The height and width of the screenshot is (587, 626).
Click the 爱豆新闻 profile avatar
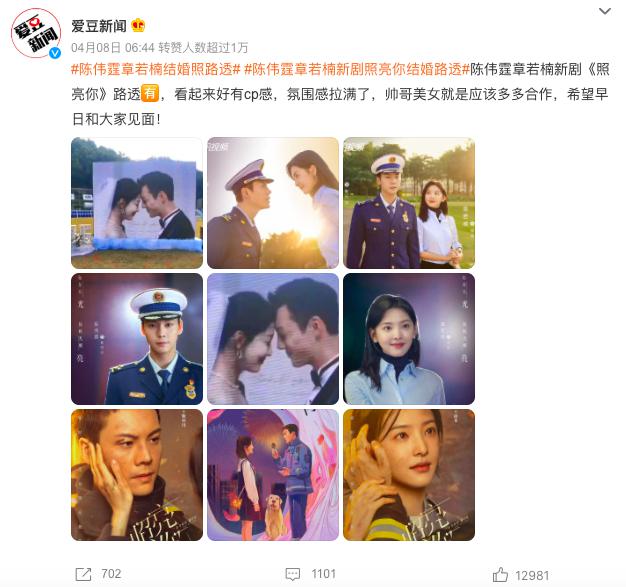[x=36, y=34]
